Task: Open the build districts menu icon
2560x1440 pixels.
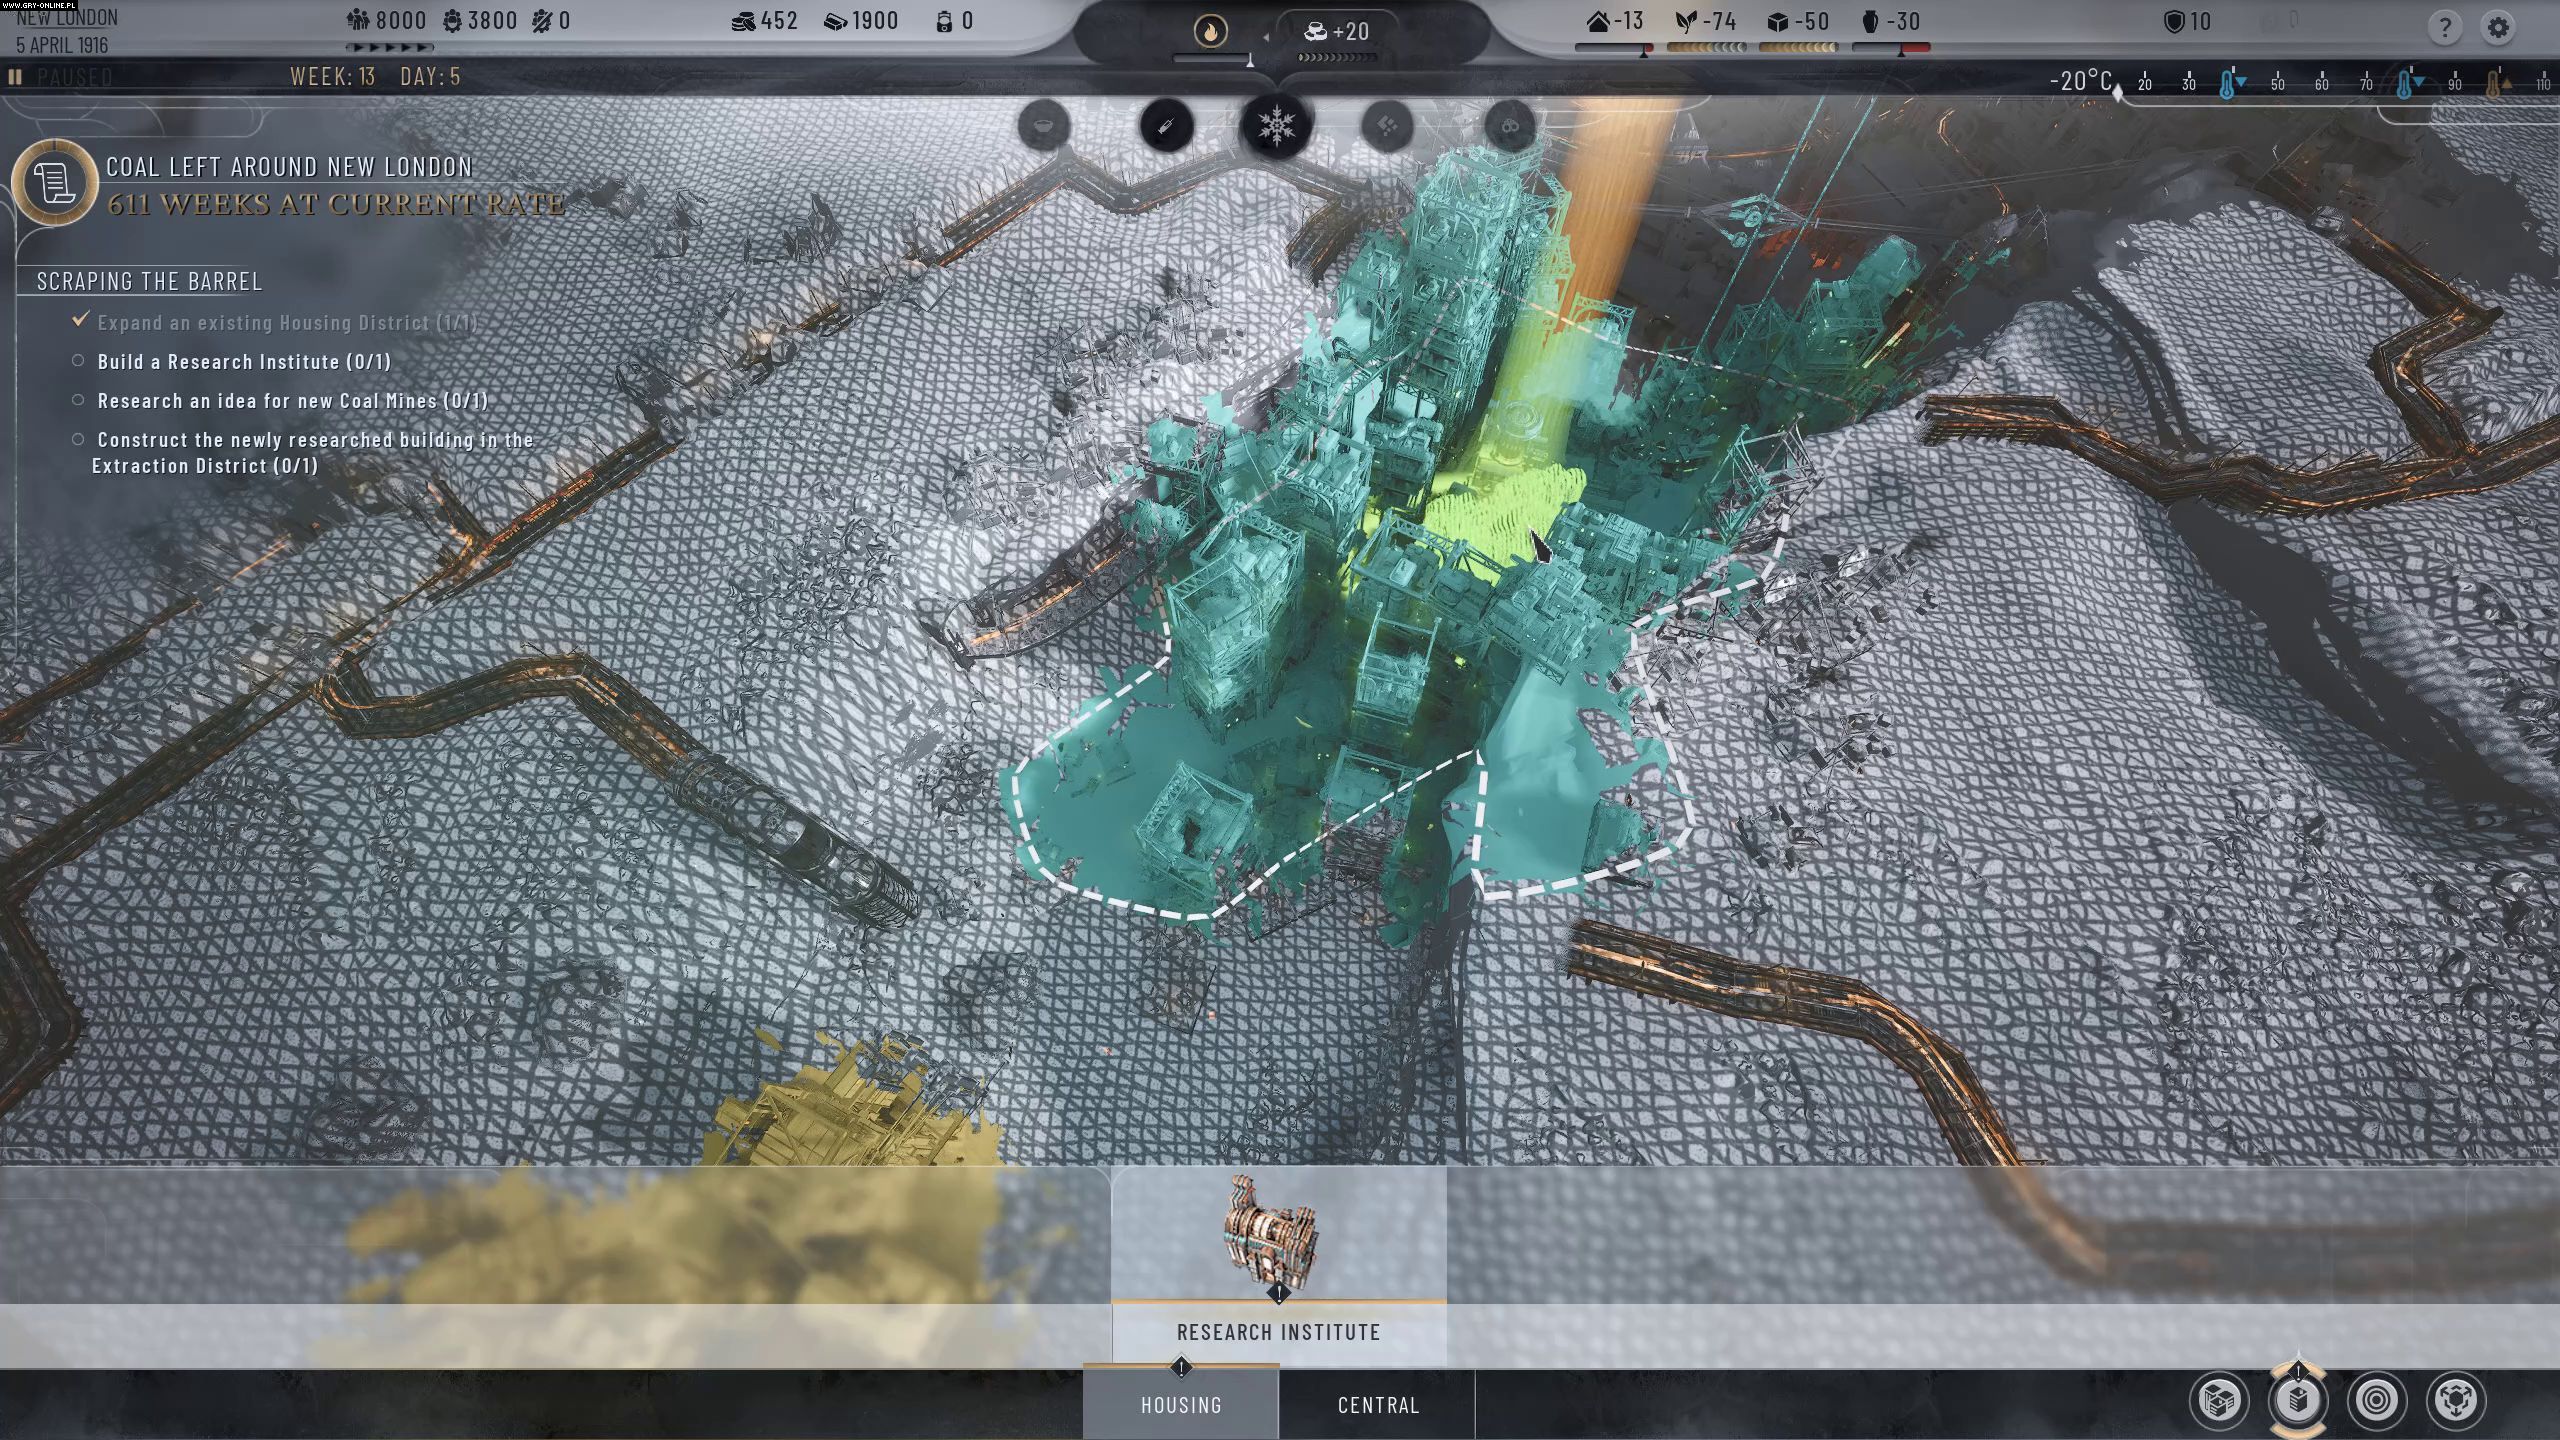Action: [x=2218, y=1400]
